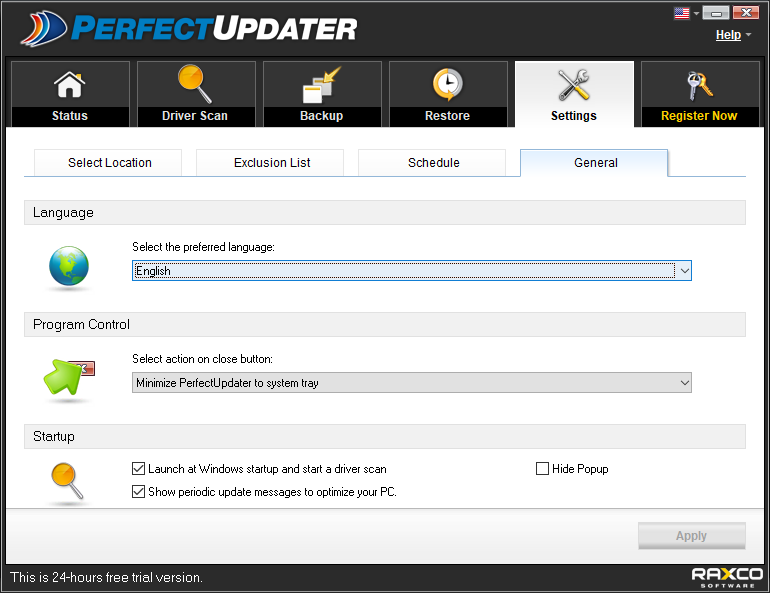Click 'Select the preferred language:' label

click(203, 247)
